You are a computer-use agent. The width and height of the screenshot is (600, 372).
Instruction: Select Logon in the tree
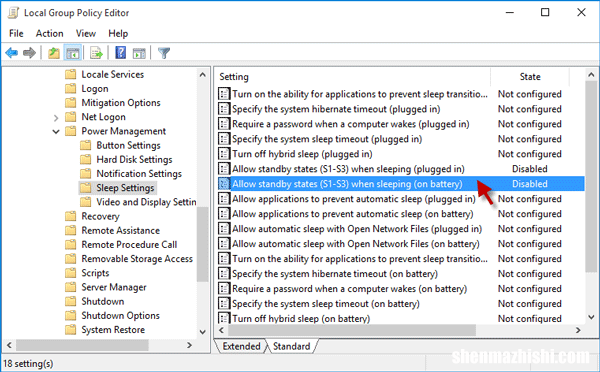95,89
